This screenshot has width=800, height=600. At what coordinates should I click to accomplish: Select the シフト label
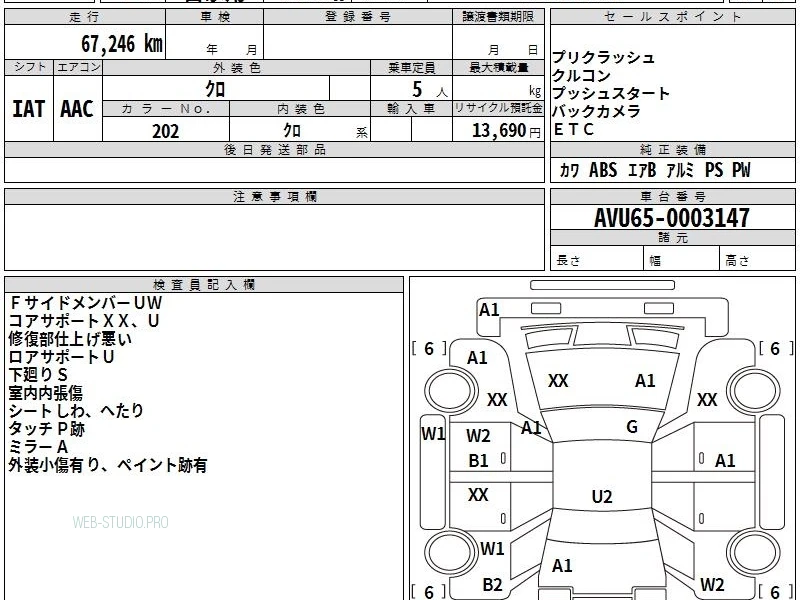pyautogui.click(x=30, y=67)
